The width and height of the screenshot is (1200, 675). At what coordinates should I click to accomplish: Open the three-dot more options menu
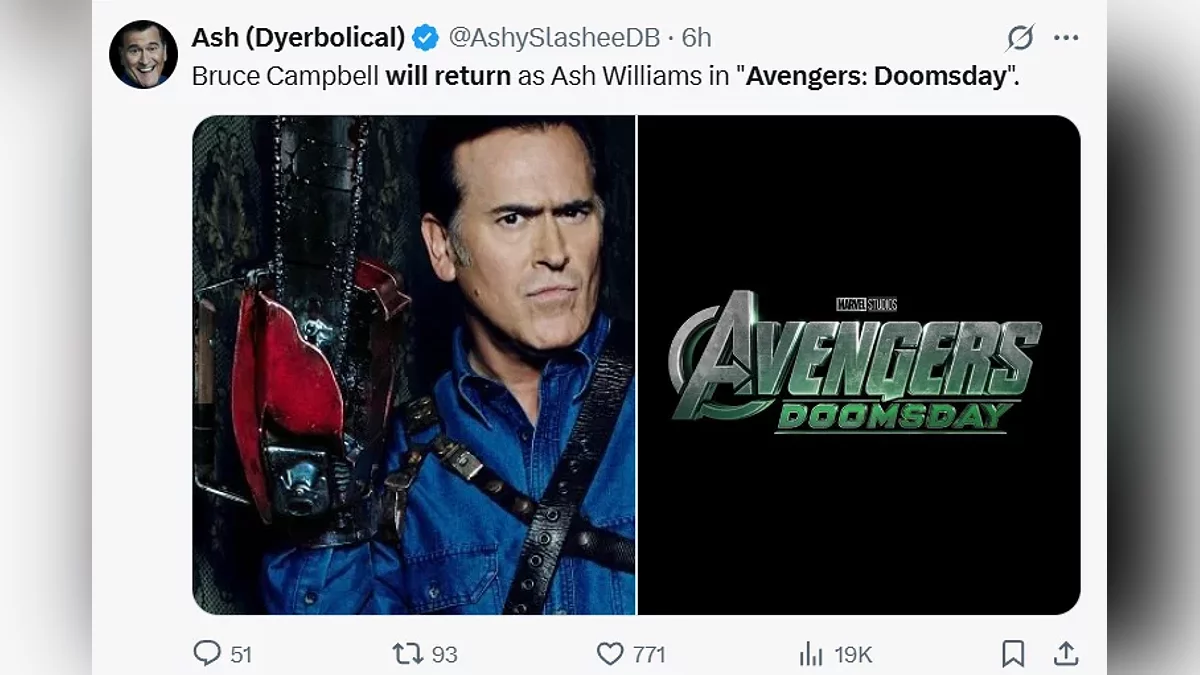(1066, 39)
